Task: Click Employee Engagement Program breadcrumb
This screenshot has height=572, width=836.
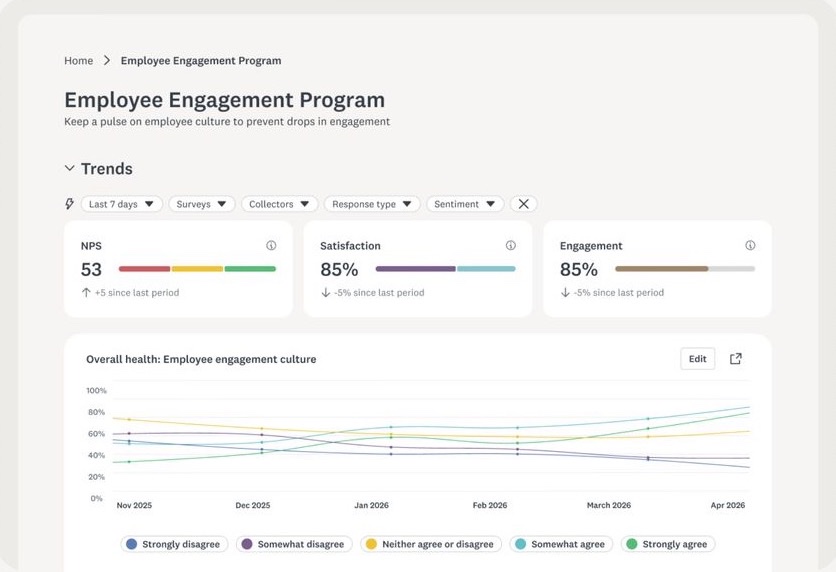Action: tap(201, 60)
